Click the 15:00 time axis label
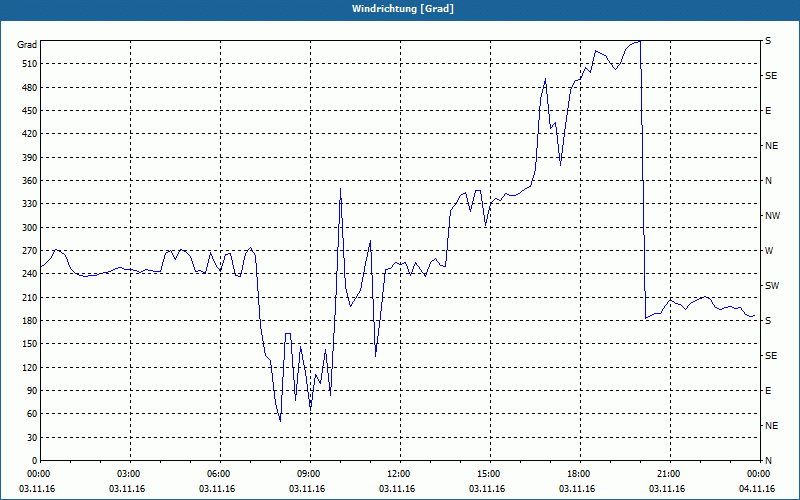 (488, 474)
